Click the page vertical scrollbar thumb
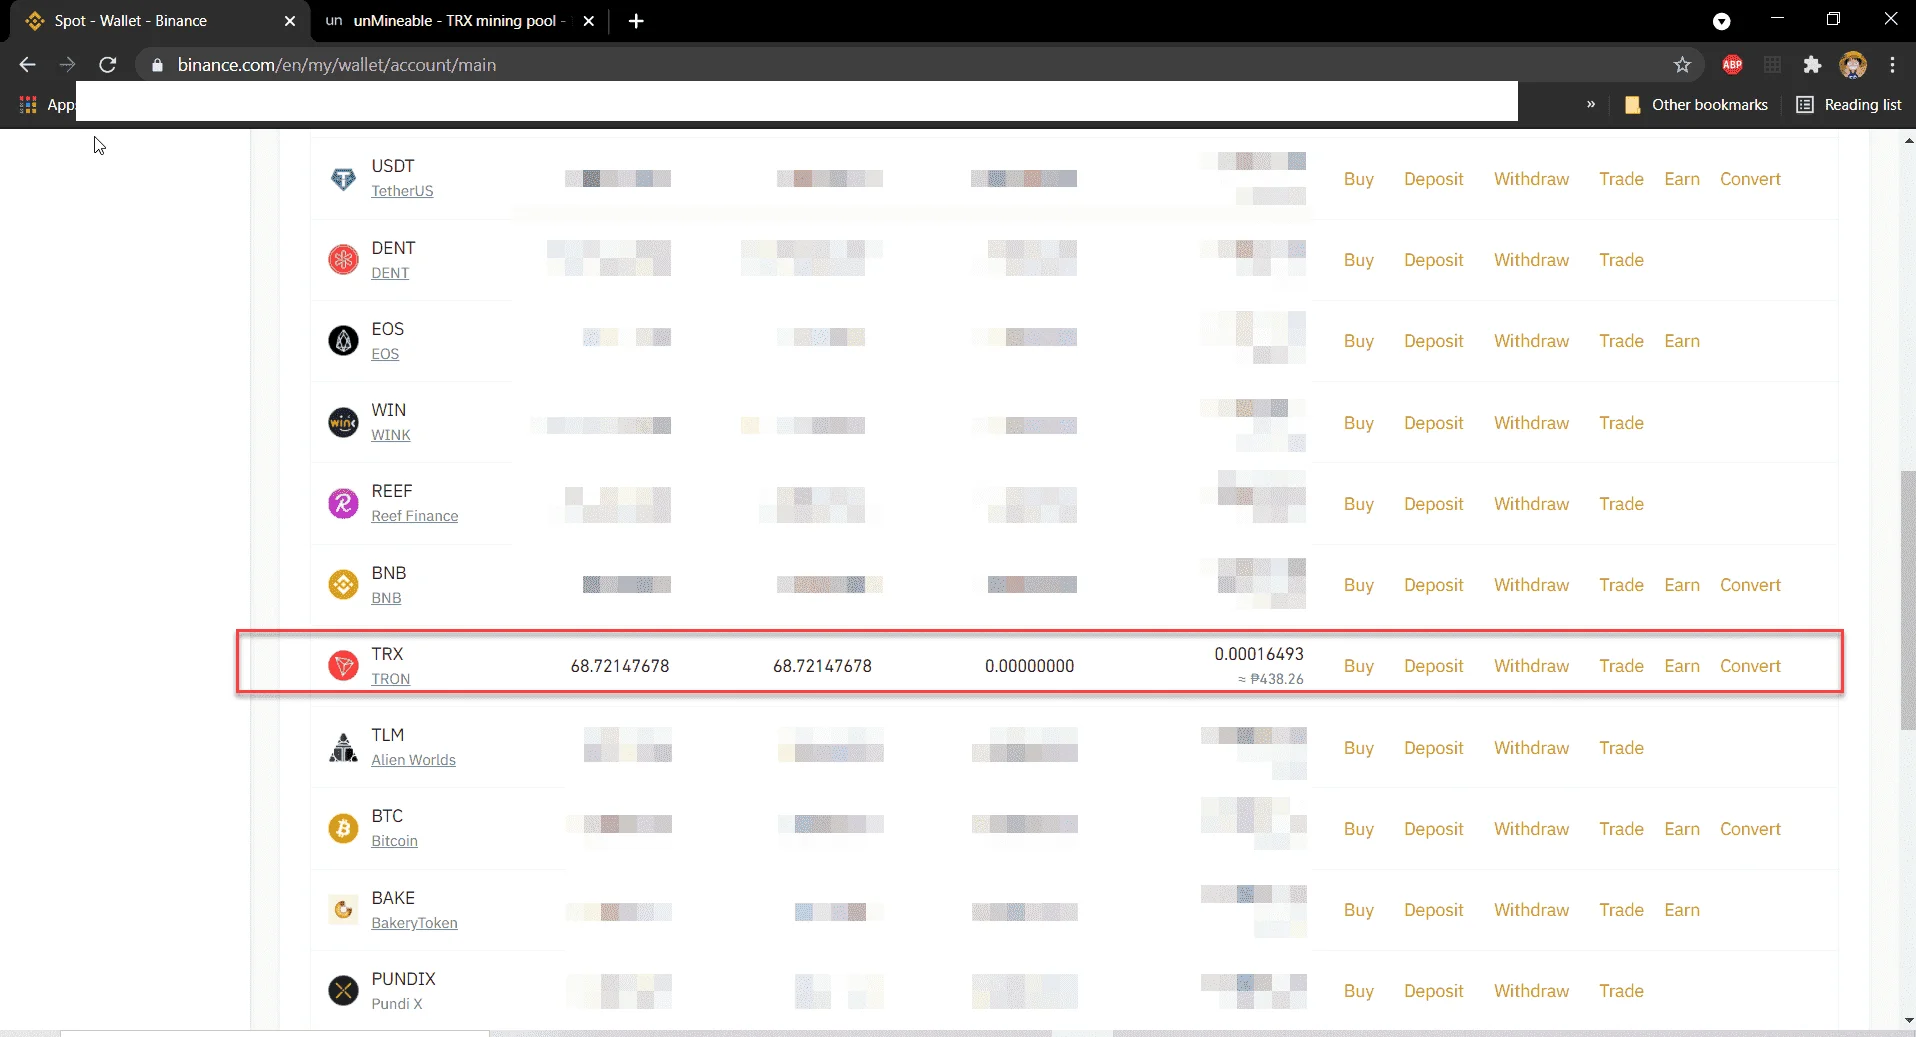 1907,600
